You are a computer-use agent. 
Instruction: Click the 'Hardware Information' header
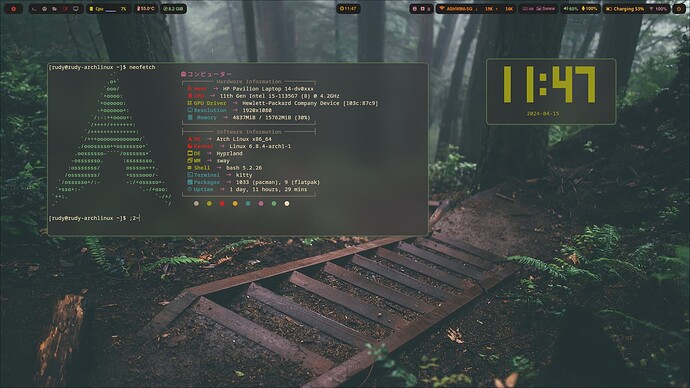[x=249, y=82]
